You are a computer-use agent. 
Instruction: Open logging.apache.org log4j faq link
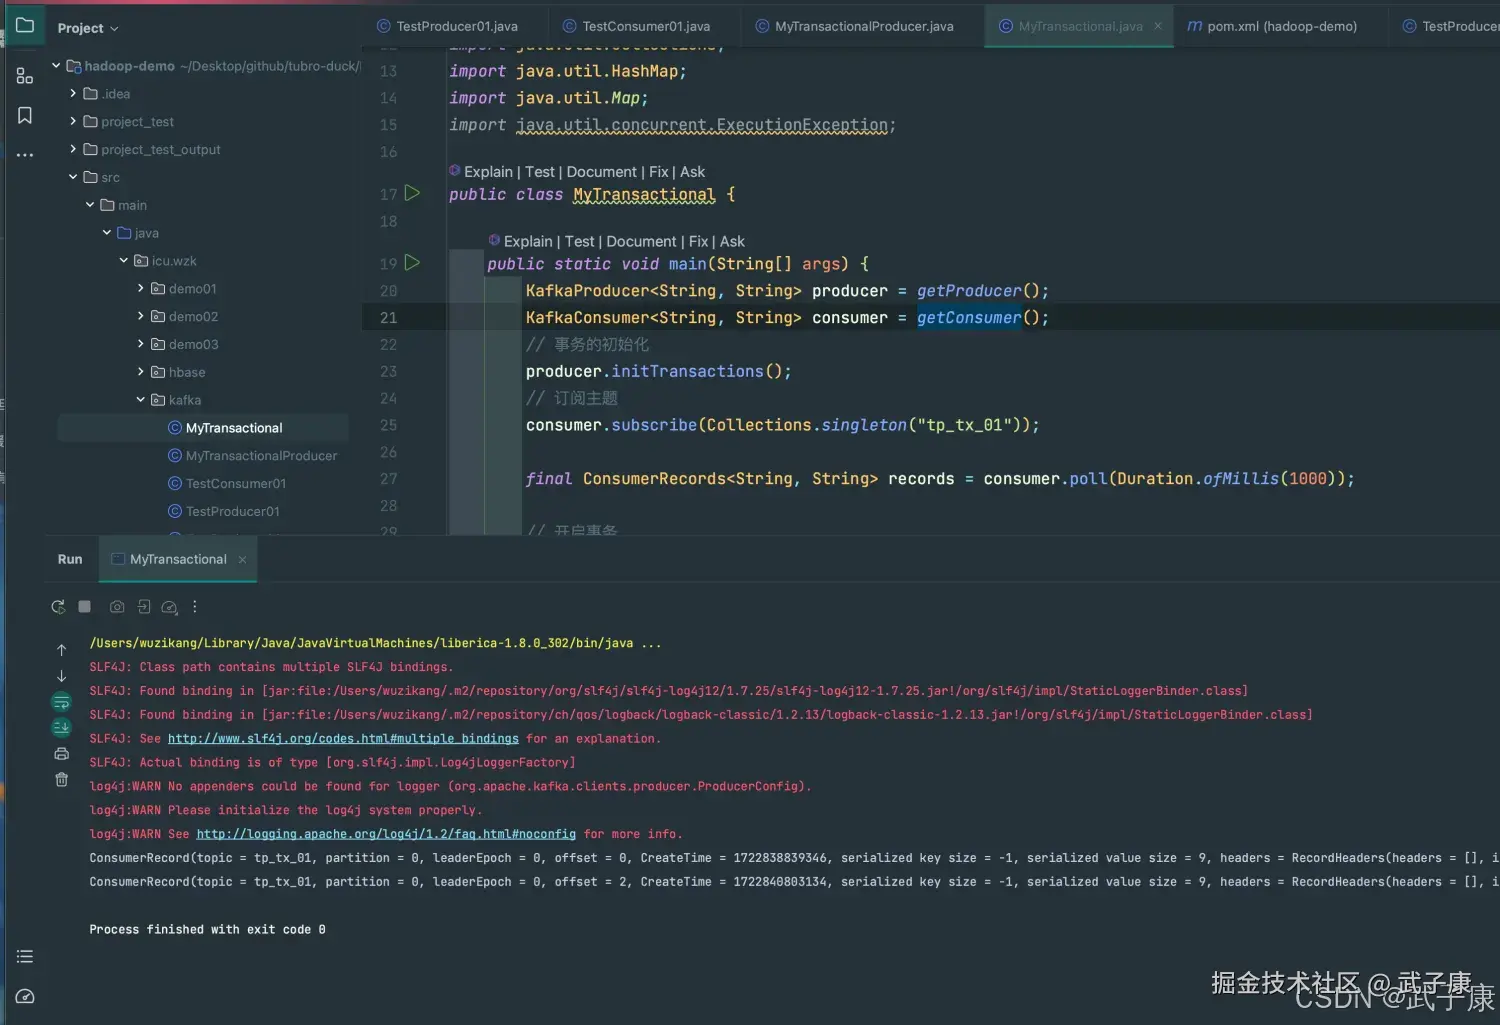tap(386, 834)
